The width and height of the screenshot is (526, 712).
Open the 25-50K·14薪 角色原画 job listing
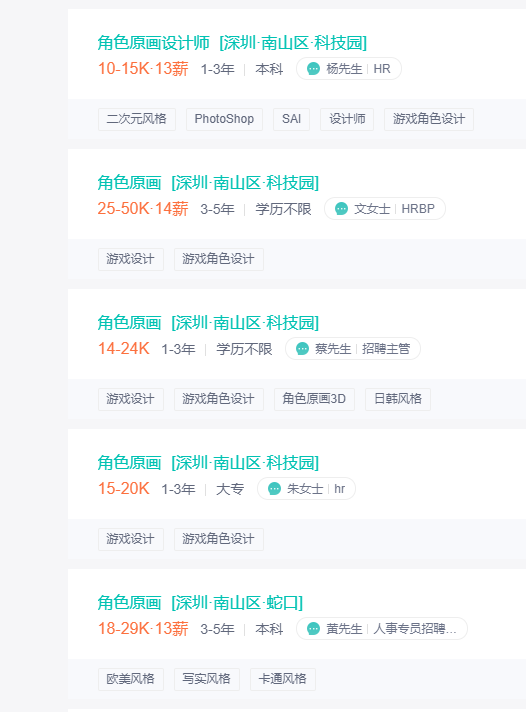(x=208, y=183)
